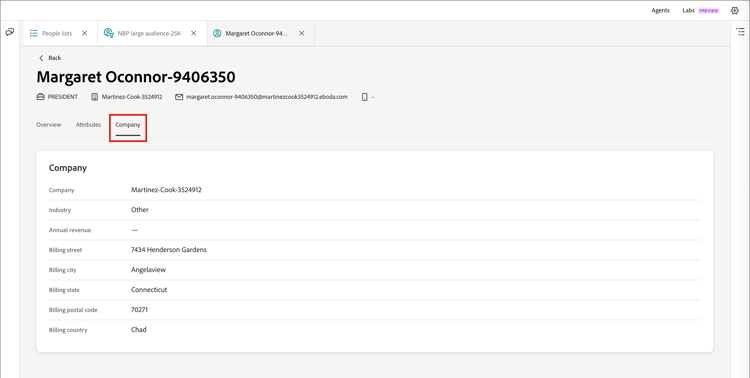Screen dimensions: 750x378
Task: Click the Industry value Other
Action: (140, 210)
